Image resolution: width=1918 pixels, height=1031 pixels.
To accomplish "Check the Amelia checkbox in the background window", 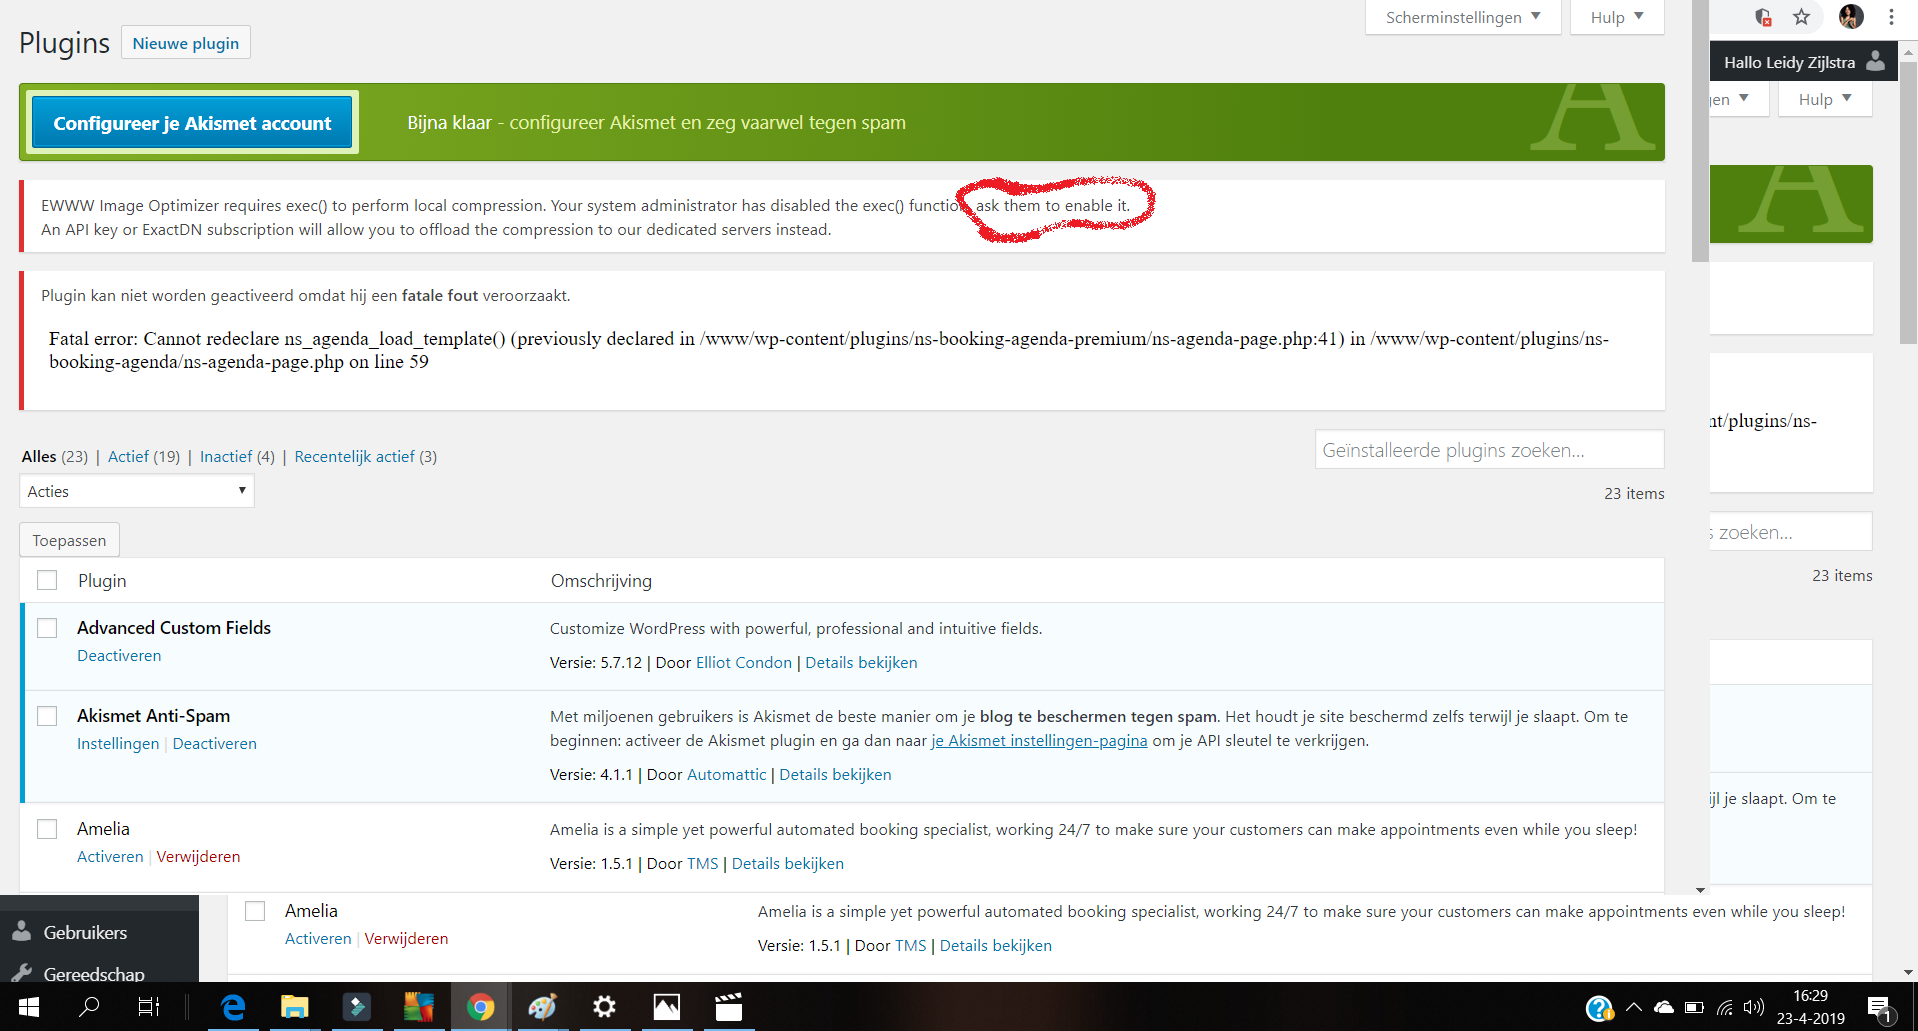I will click(x=255, y=911).
